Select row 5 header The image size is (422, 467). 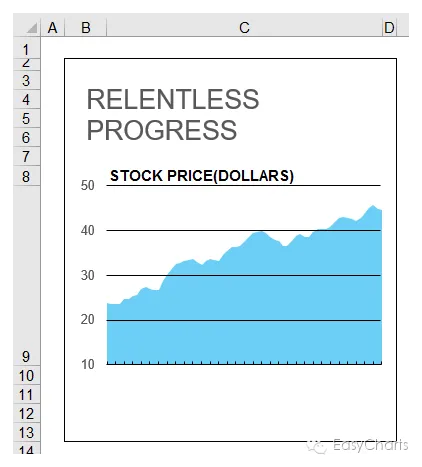tap(26, 118)
